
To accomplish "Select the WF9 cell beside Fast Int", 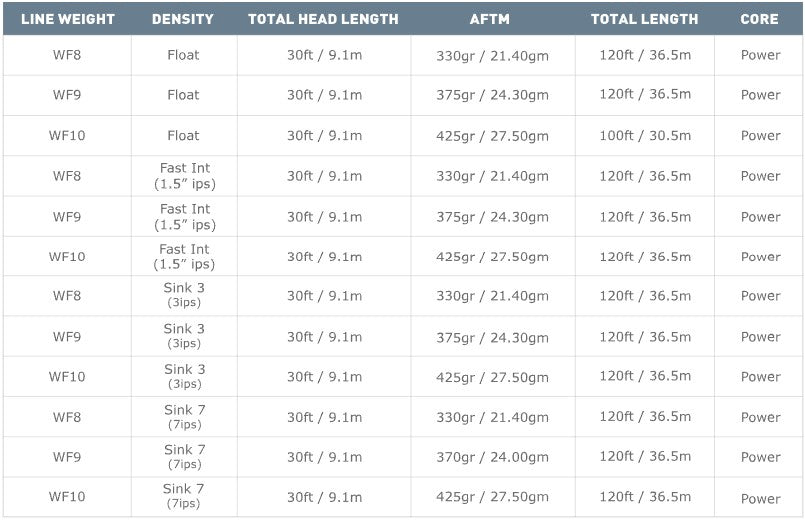I will [67, 216].
